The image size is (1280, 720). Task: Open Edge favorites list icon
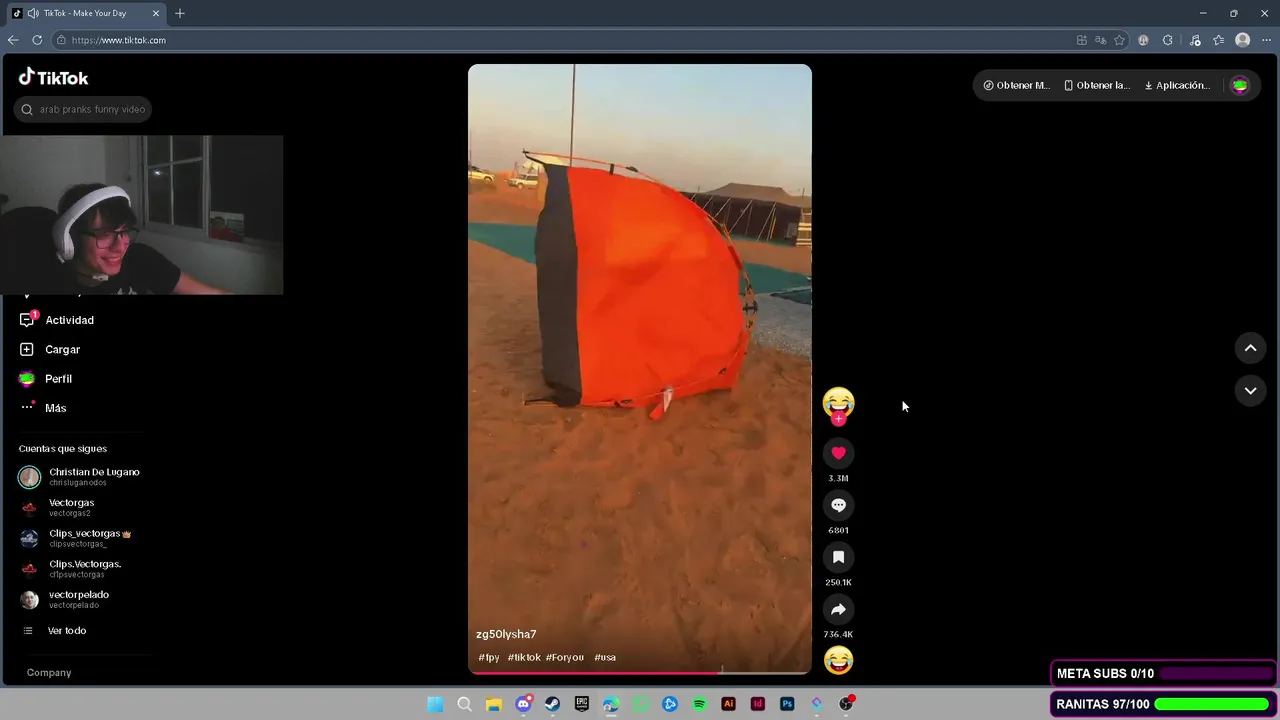click(1218, 40)
